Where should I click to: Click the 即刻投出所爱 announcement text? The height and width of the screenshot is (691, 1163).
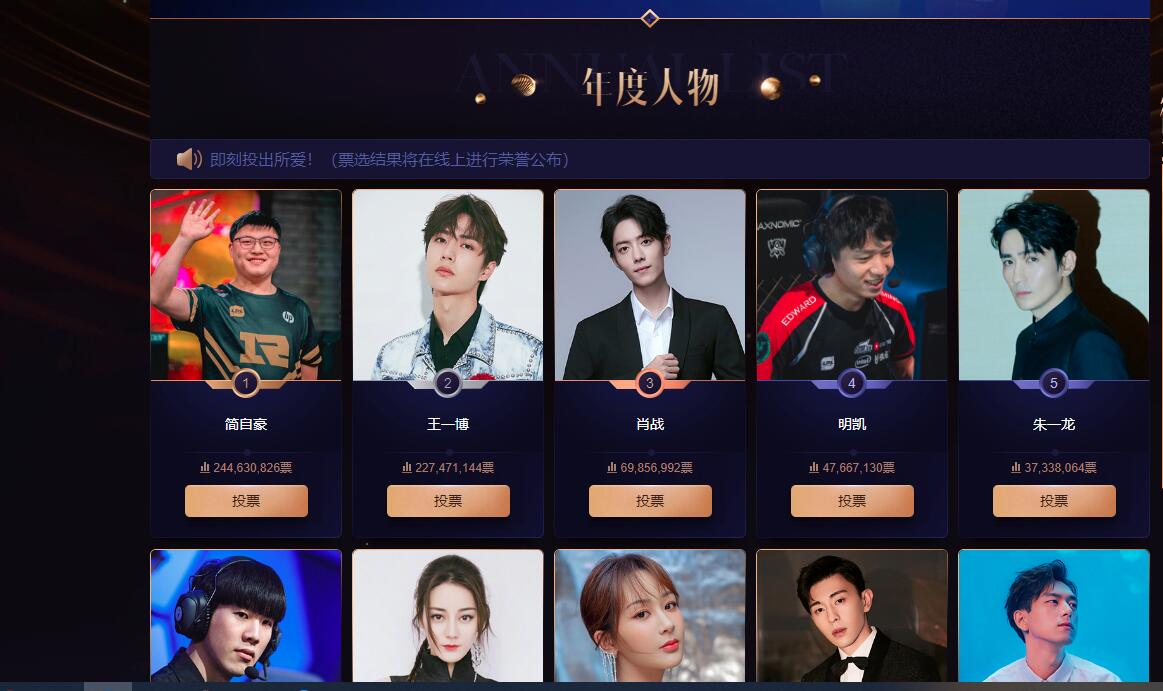pyautogui.click(x=262, y=159)
